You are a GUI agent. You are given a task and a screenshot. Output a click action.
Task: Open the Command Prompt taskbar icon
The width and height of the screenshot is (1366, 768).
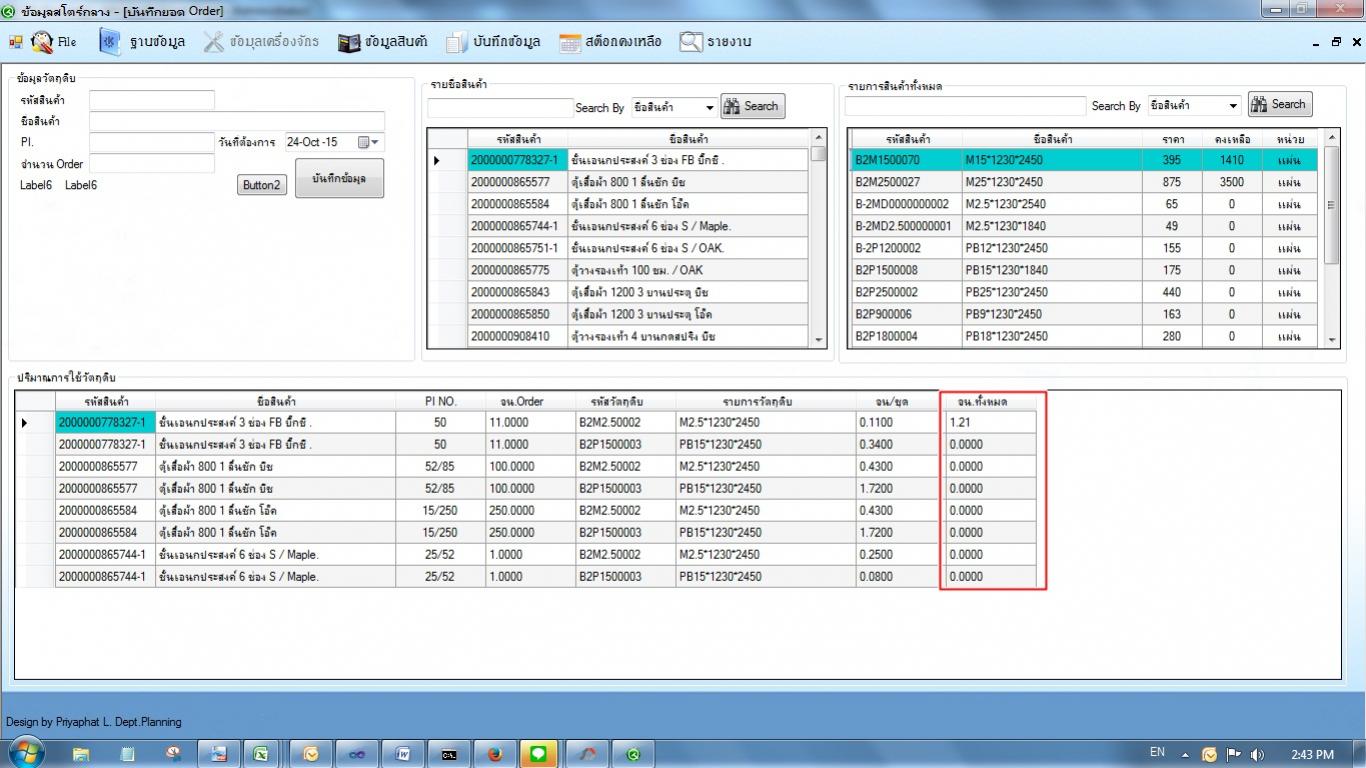[x=450, y=754]
